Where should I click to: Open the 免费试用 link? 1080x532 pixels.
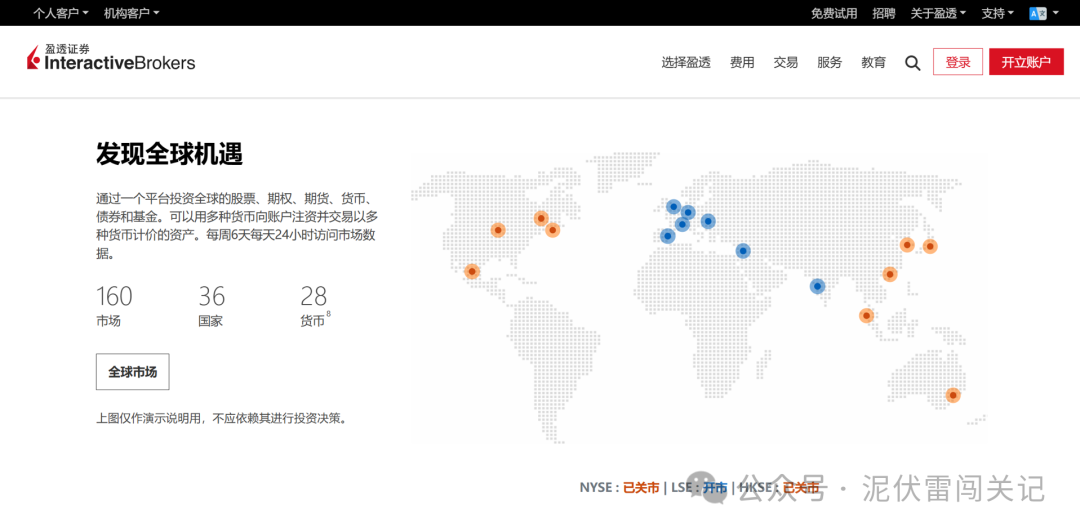pos(834,13)
